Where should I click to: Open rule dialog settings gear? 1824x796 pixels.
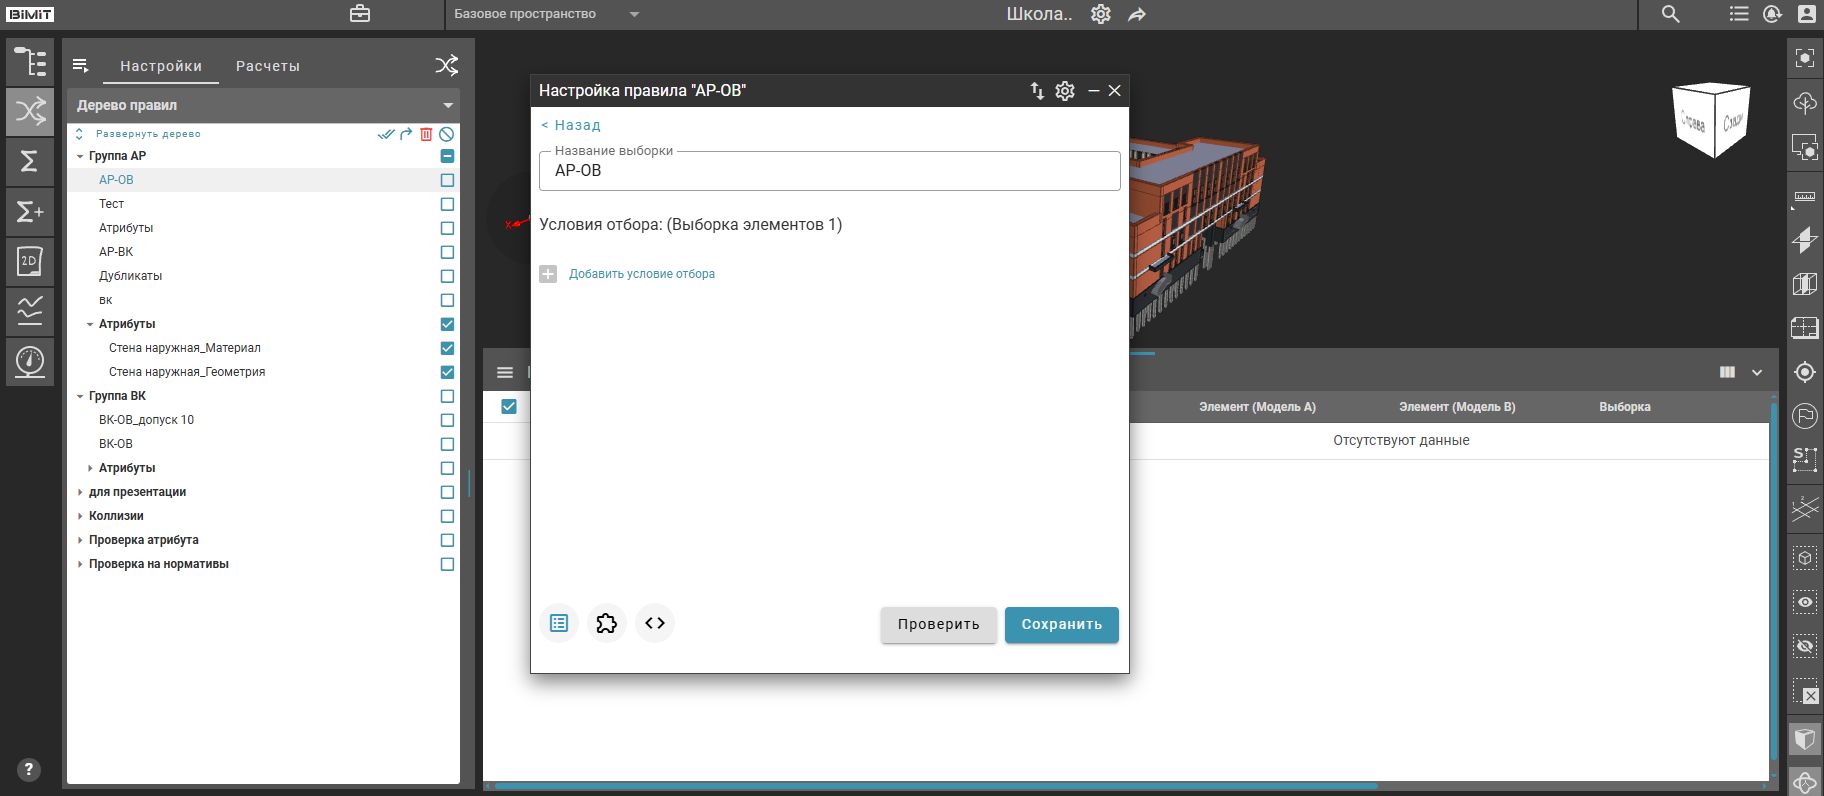click(1065, 91)
